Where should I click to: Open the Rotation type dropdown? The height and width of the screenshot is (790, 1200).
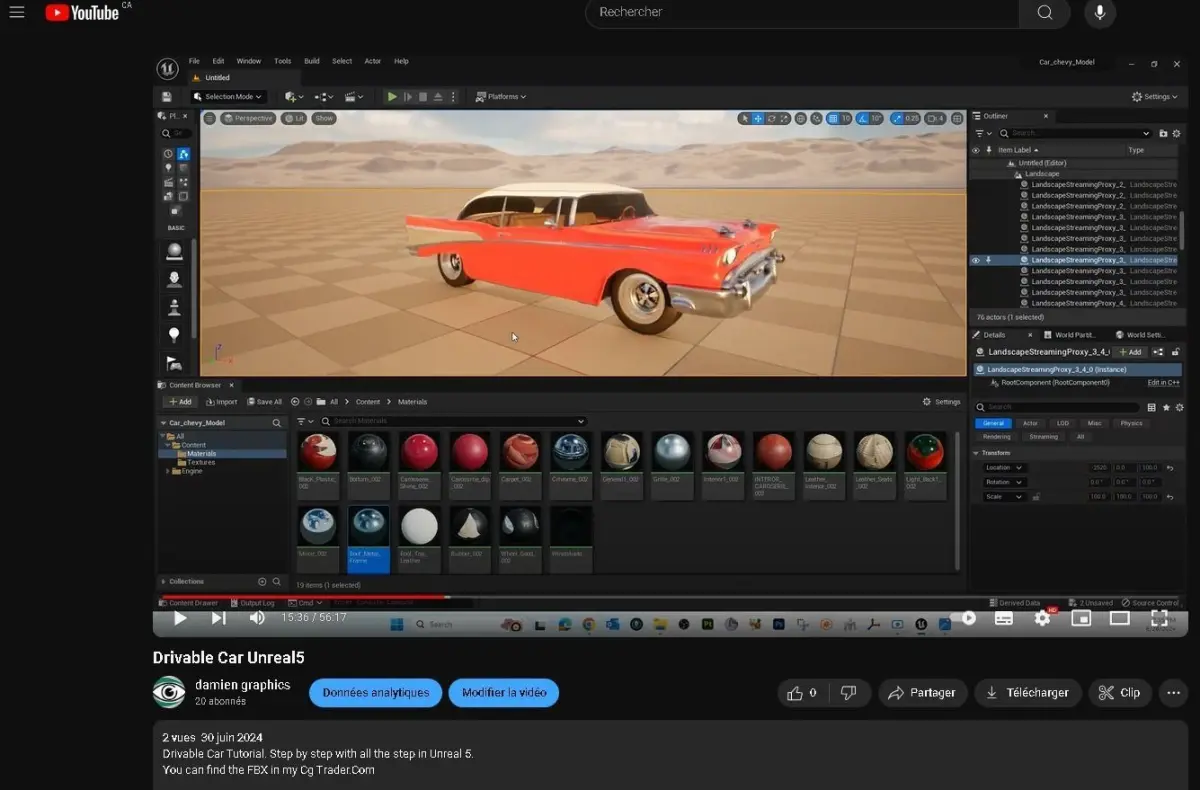(1004, 482)
